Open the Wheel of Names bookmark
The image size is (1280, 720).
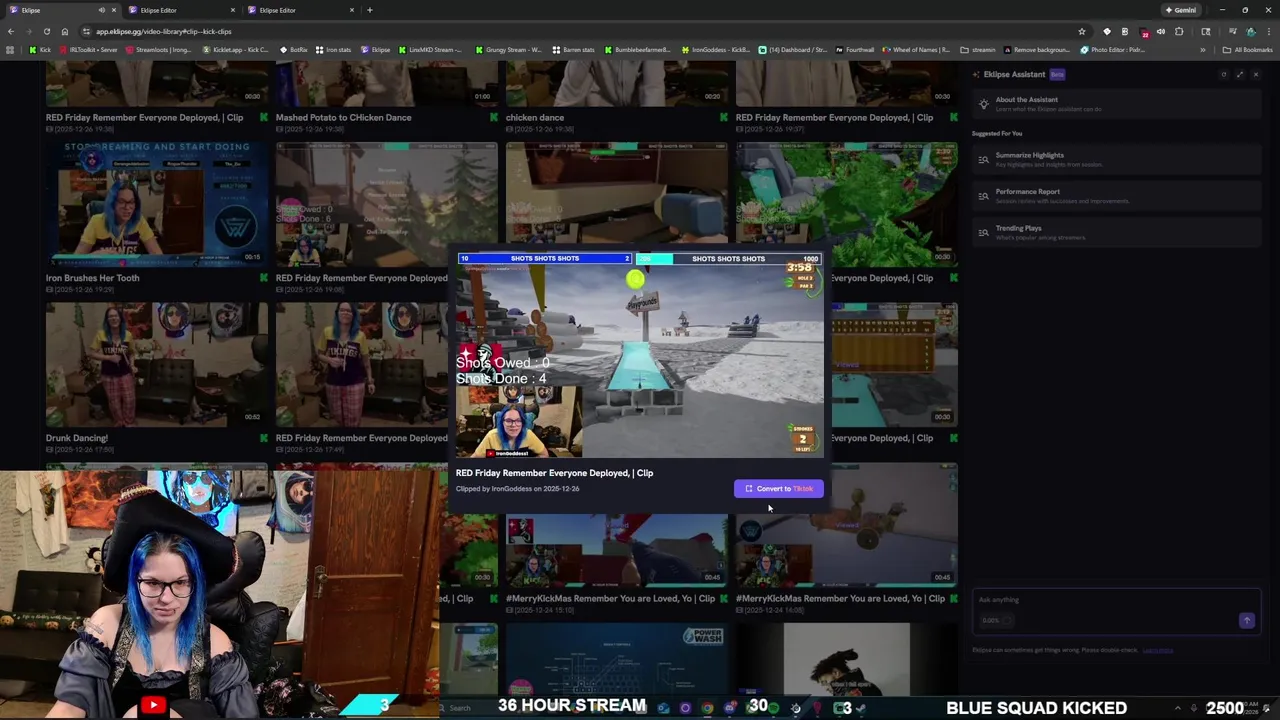(x=916, y=50)
